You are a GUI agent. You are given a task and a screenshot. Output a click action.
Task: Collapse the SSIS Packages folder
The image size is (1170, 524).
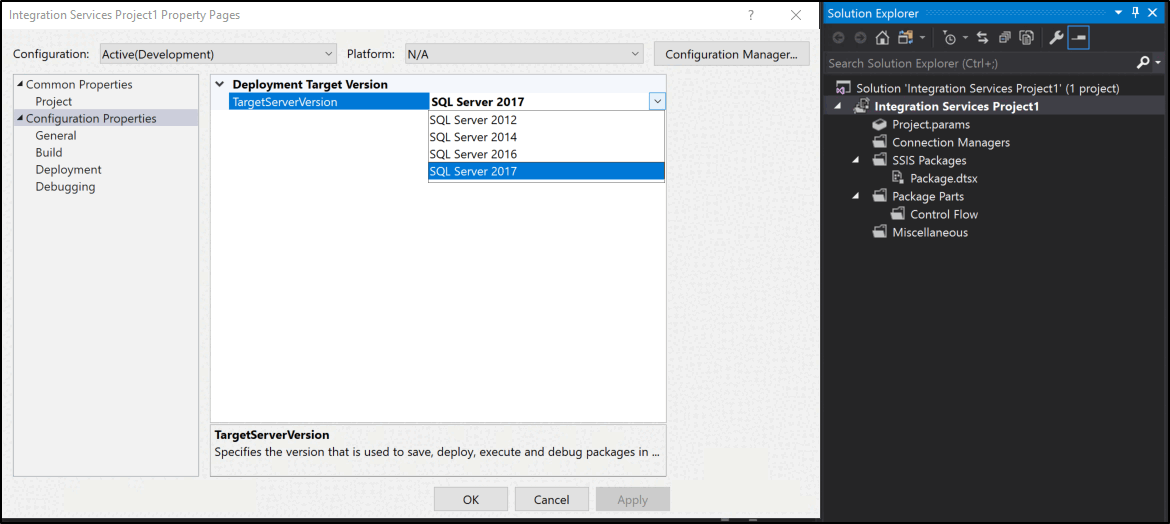point(855,160)
